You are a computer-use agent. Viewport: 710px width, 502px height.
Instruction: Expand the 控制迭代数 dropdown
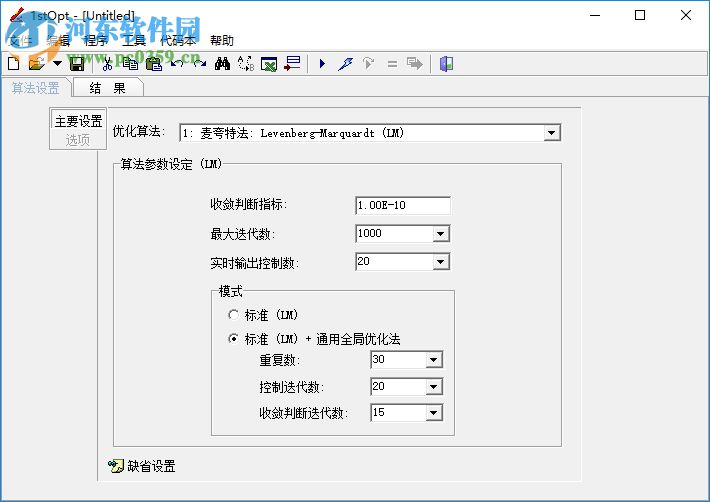(x=433, y=387)
